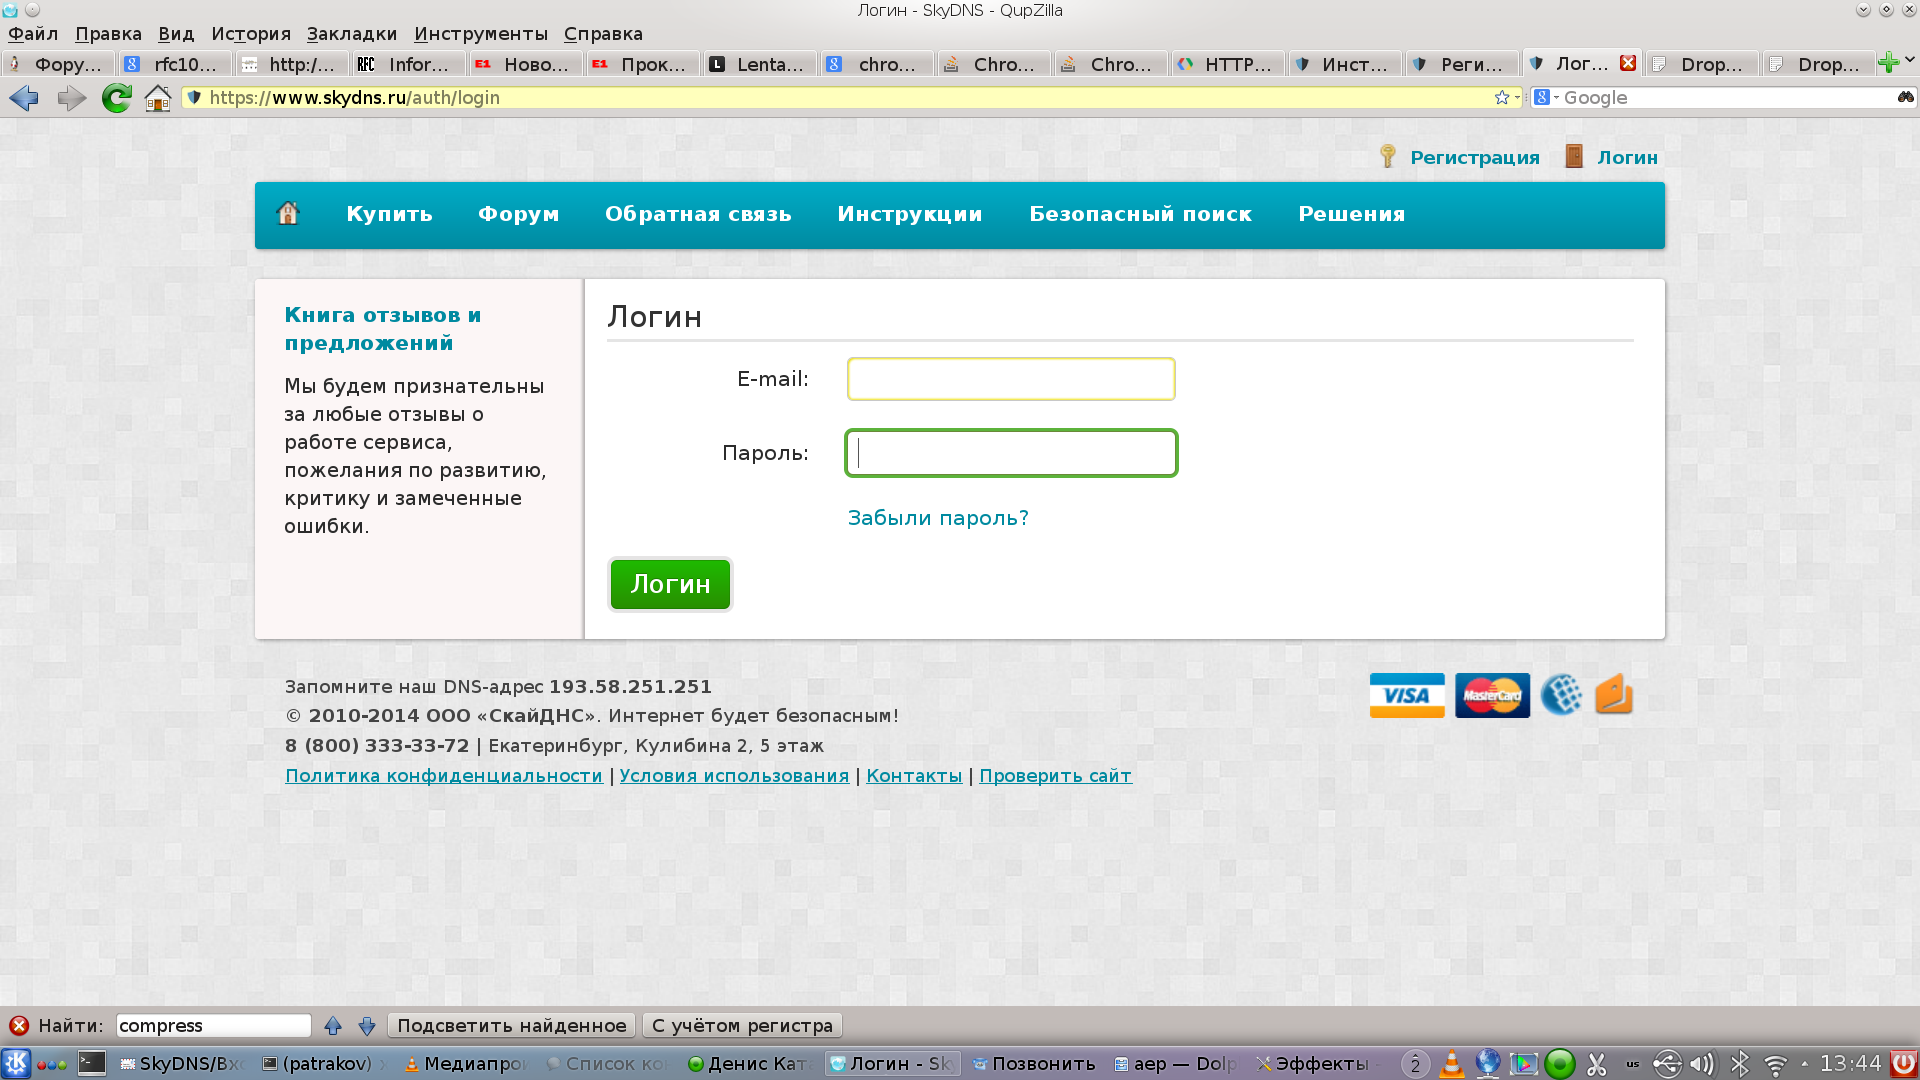Click the binoculars search icon
This screenshot has width=1920, height=1080.
pos(1906,97)
